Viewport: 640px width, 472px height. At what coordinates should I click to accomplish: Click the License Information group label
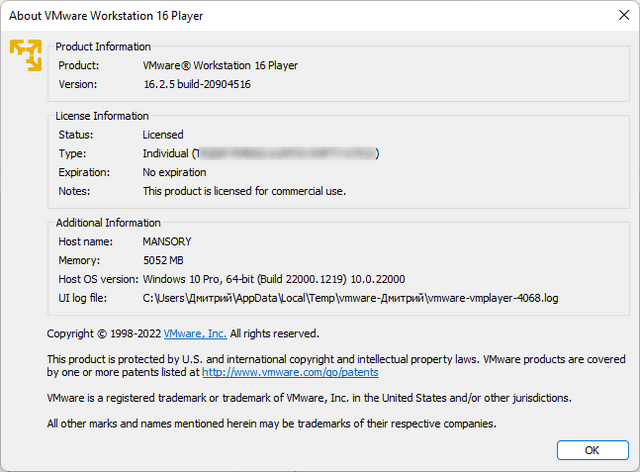point(102,116)
